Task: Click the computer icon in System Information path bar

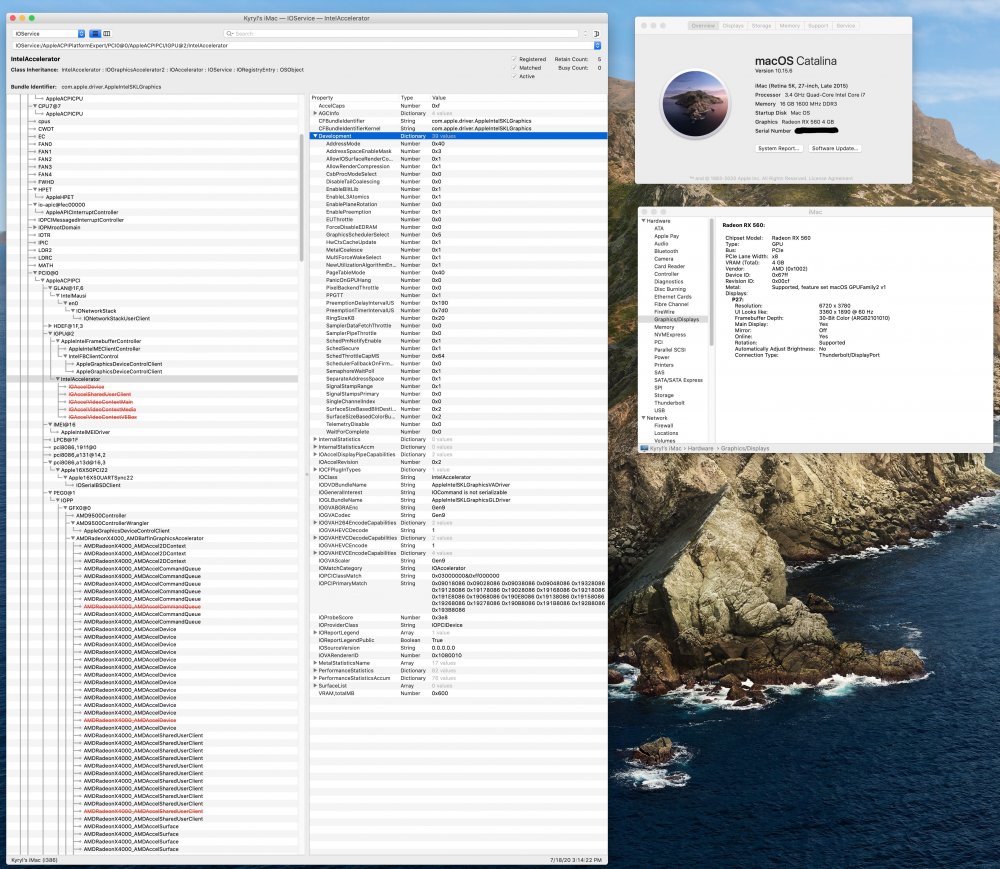Action: click(644, 448)
